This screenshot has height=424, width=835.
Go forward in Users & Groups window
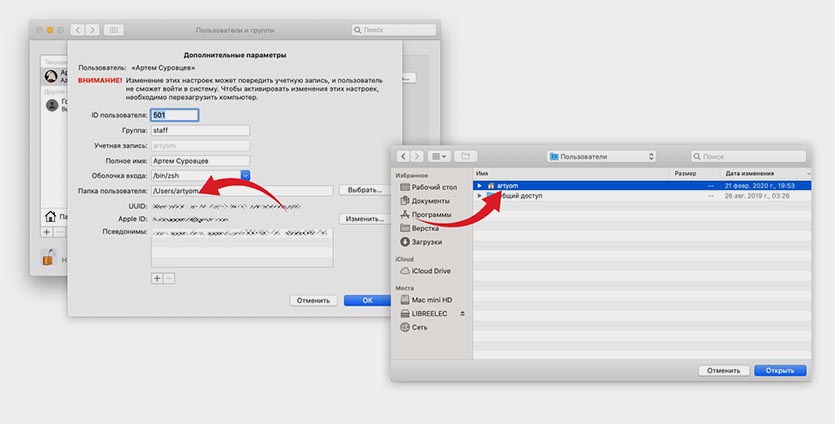click(x=92, y=30)
